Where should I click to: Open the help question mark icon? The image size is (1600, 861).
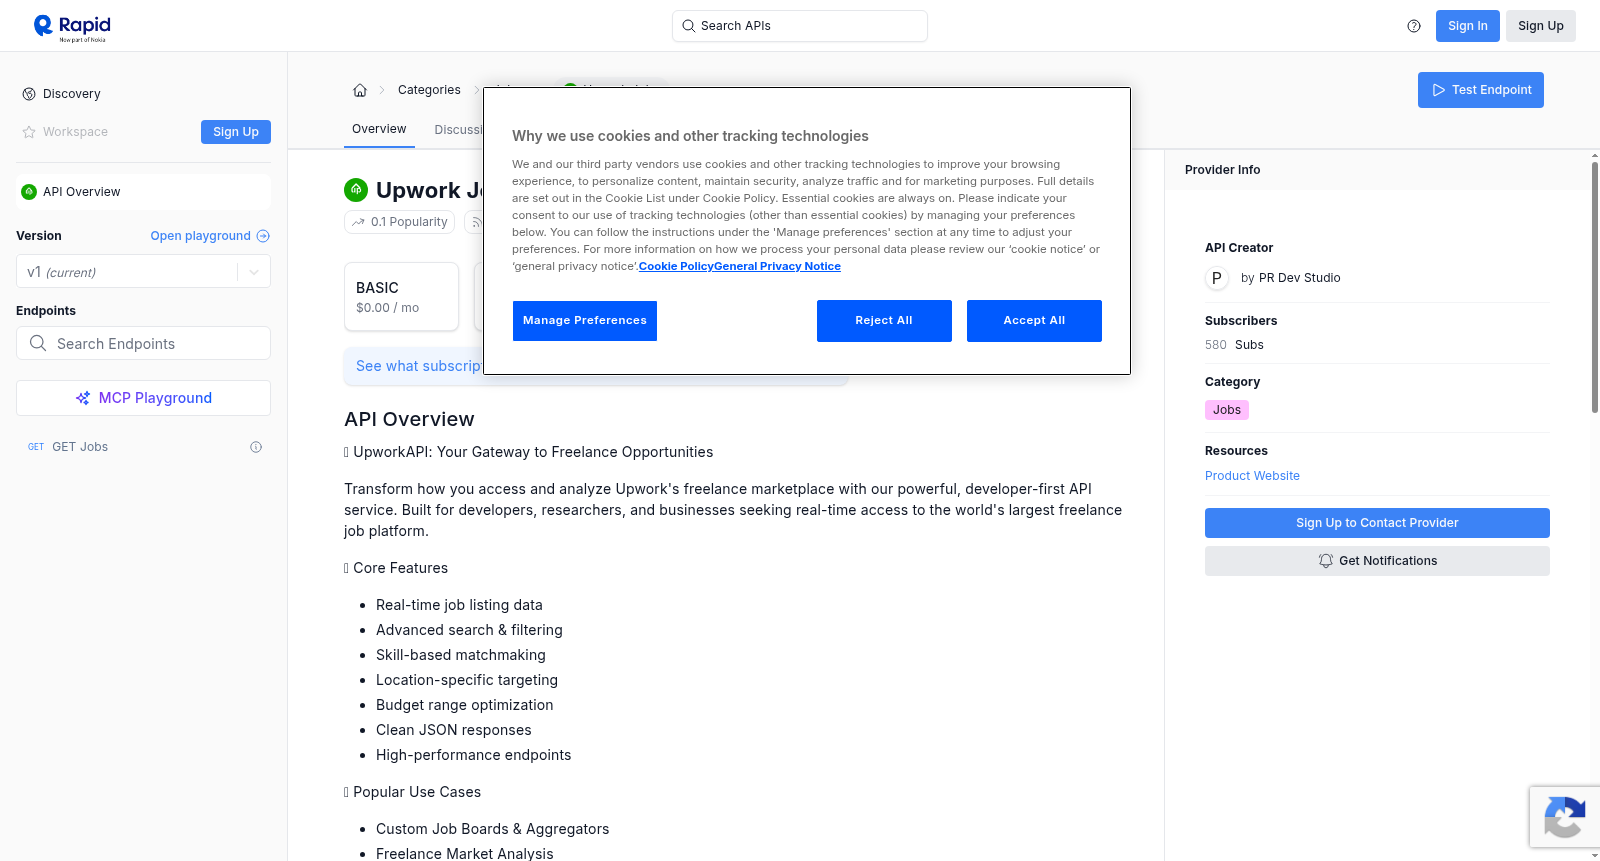[1414, 26]
